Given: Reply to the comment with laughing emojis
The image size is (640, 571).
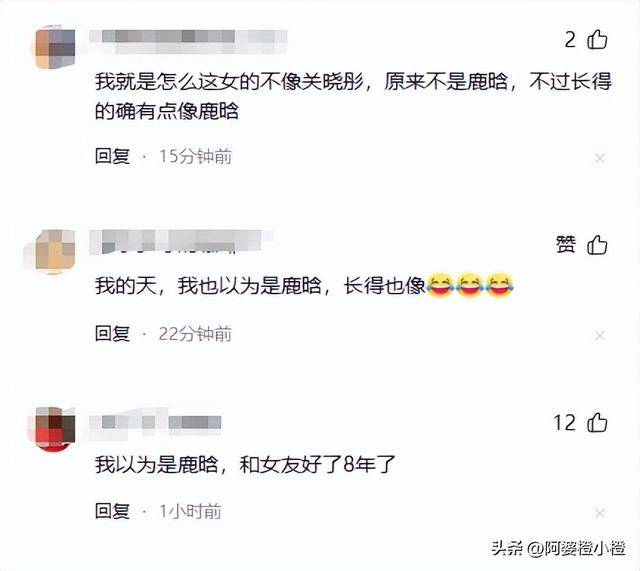Looking at the screenshot, I should (112, 334).
